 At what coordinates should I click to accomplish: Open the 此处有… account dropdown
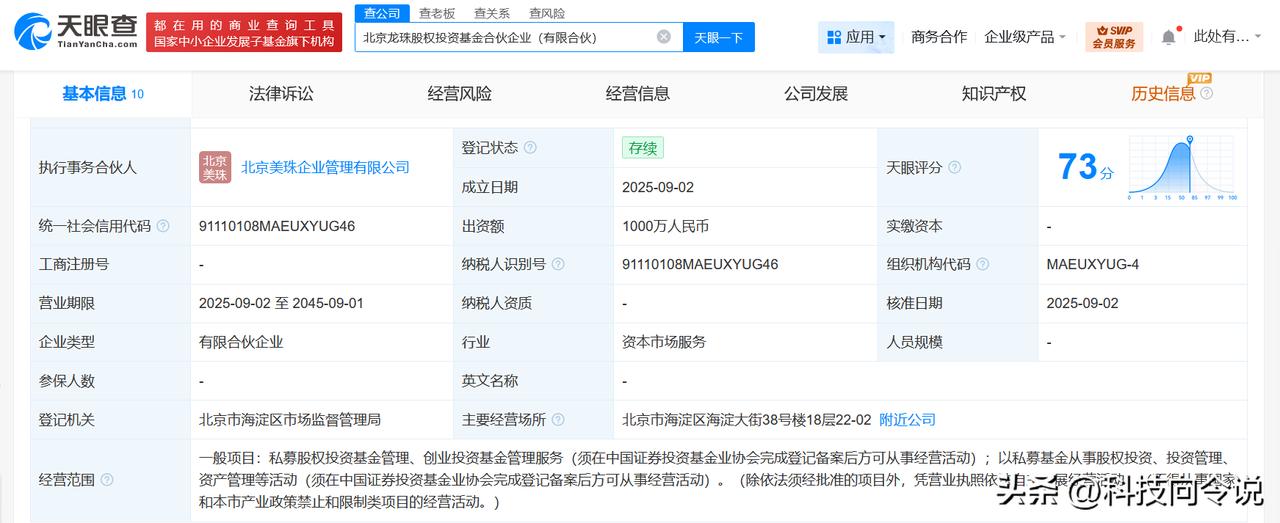click(1229, 37)
